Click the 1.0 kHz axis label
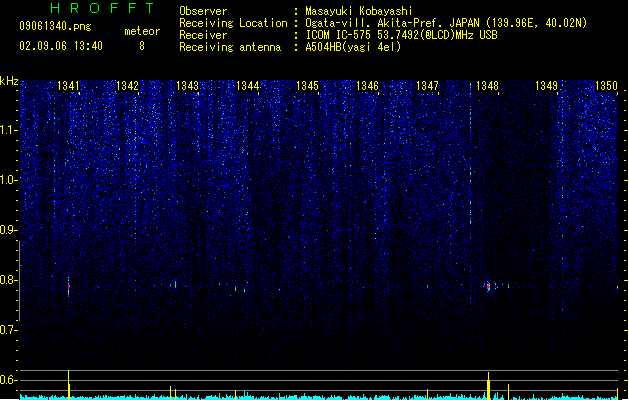Image resolution: width=629 pixels, height=400 pixels. pyautogui.click(x=8, y=180)
